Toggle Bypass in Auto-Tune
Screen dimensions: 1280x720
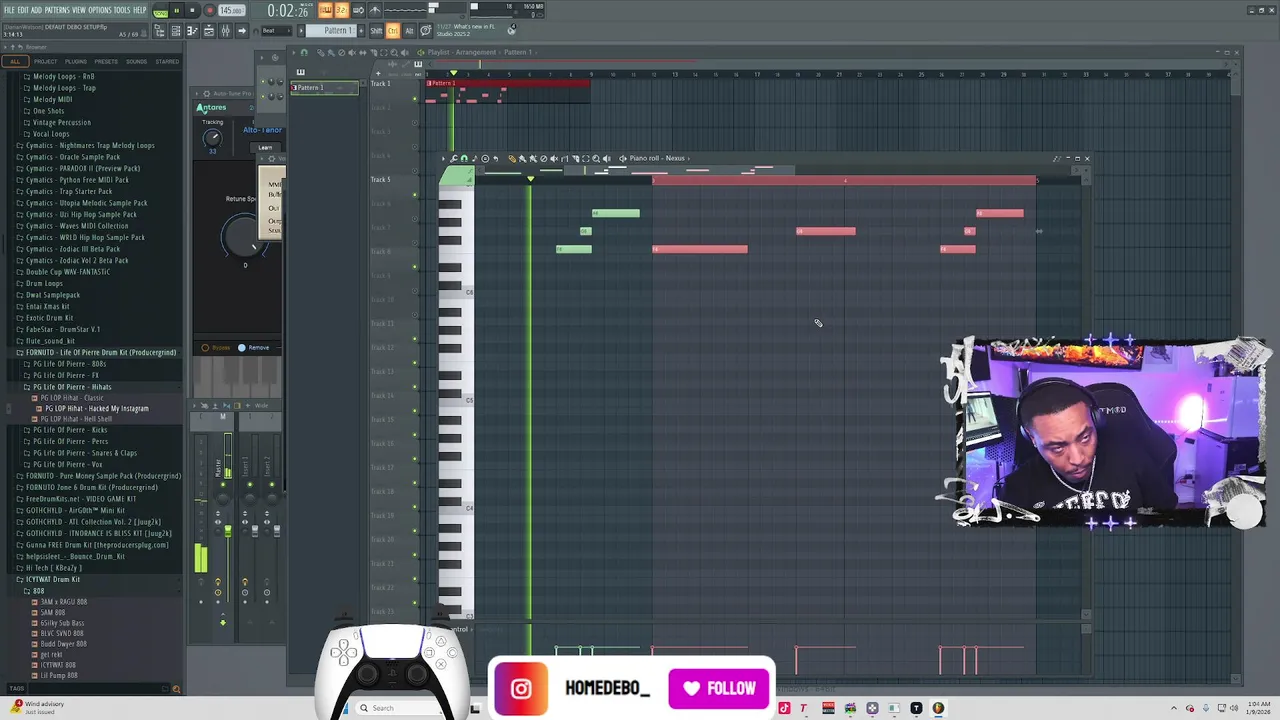pyautogui.click(x=216, y=347)
